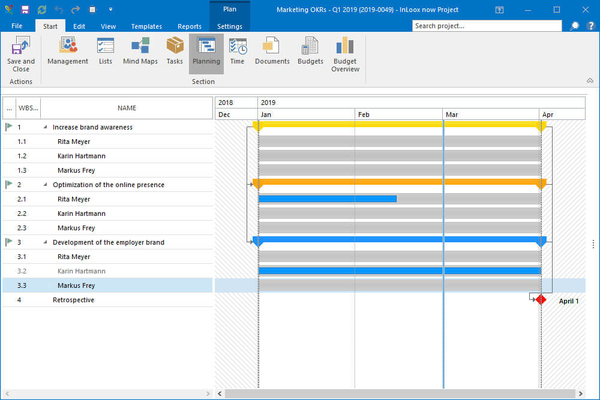Switch to the Edit tab
Viewport: 600px width, 400px height.
click(79, 26)
